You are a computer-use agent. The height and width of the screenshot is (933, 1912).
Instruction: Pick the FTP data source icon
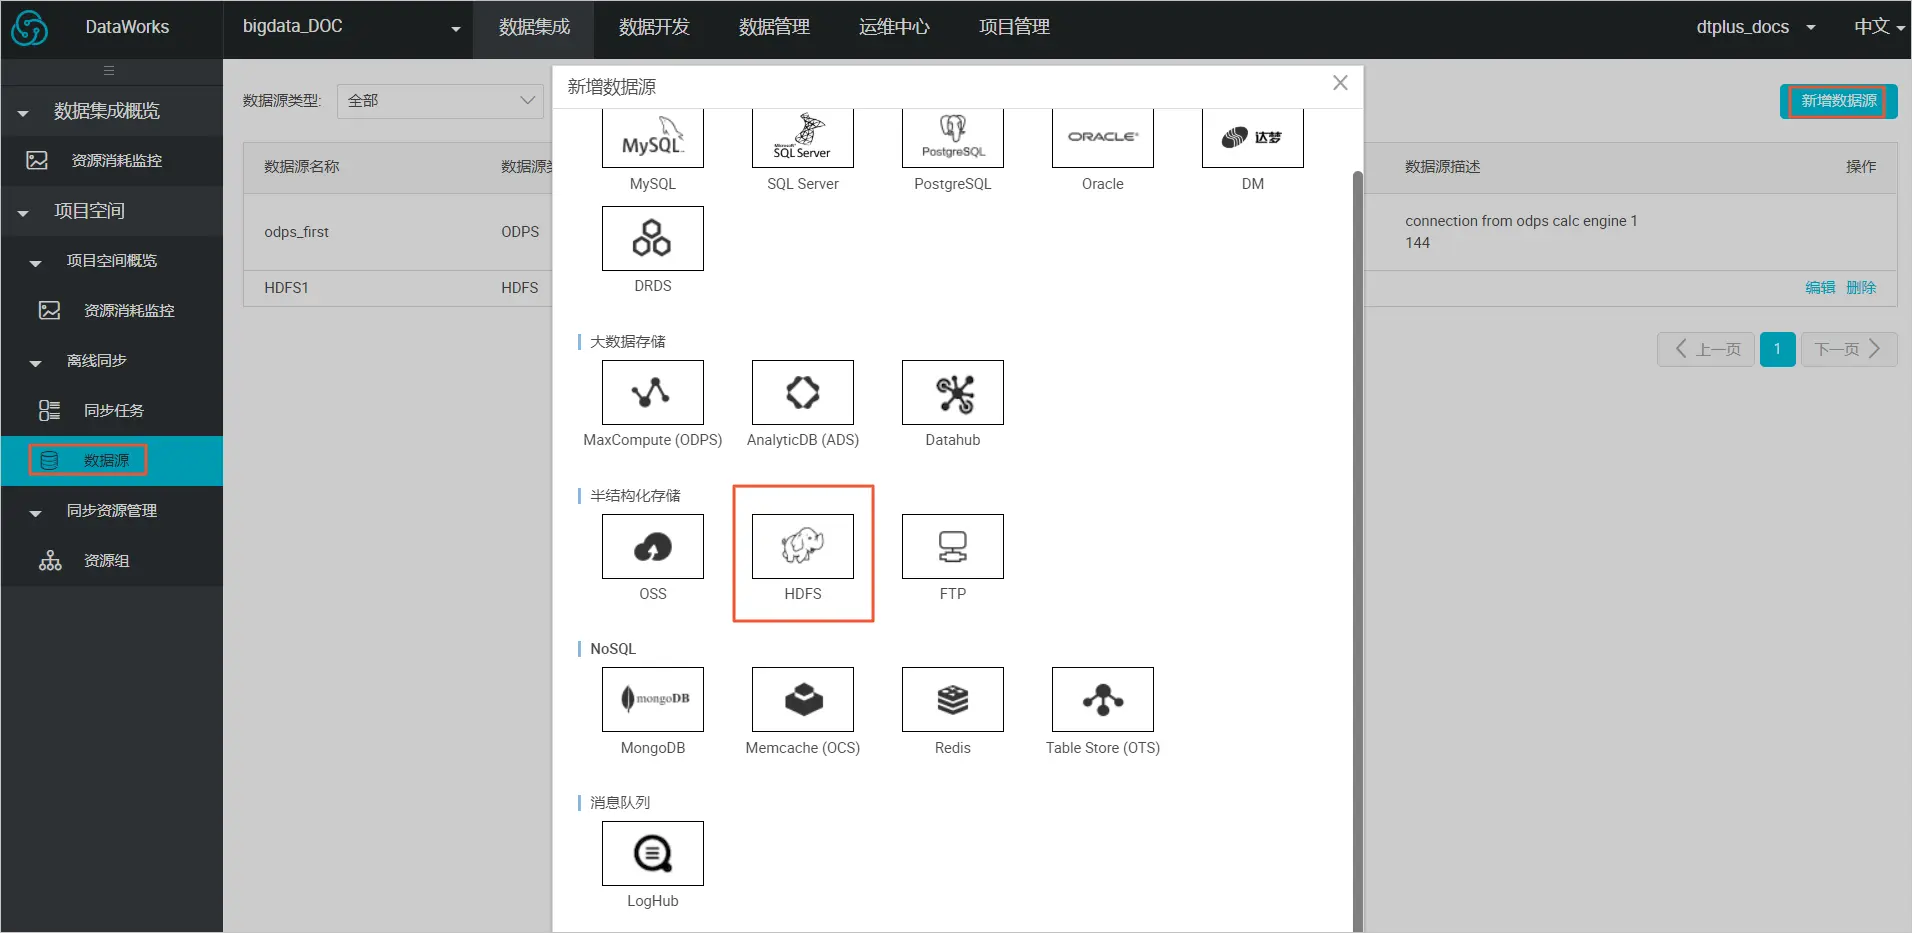coord(953,546)
